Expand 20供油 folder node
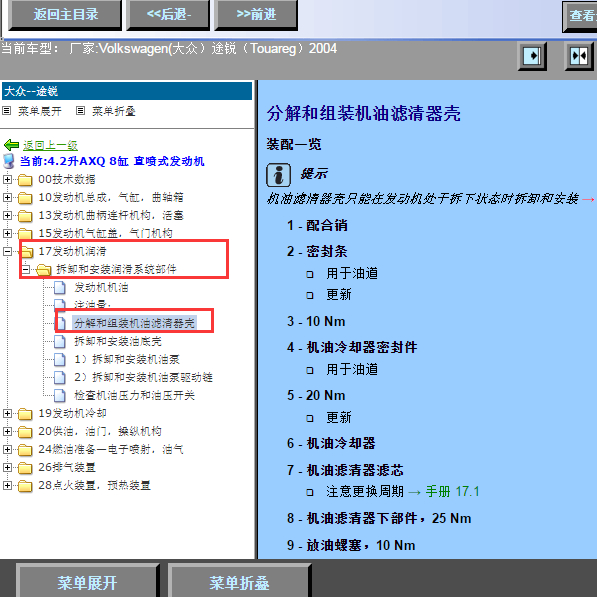Viewport: 597px width, 597px height. click(x=7, y=431)
